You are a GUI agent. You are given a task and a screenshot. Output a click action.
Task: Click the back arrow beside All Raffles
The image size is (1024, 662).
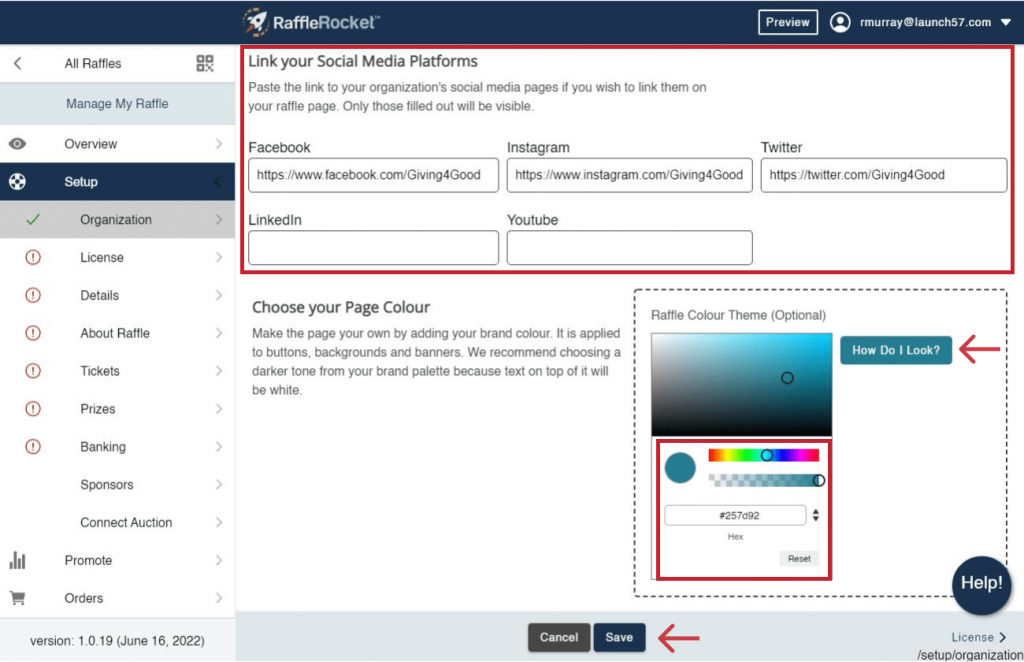(x=18, y=63)
